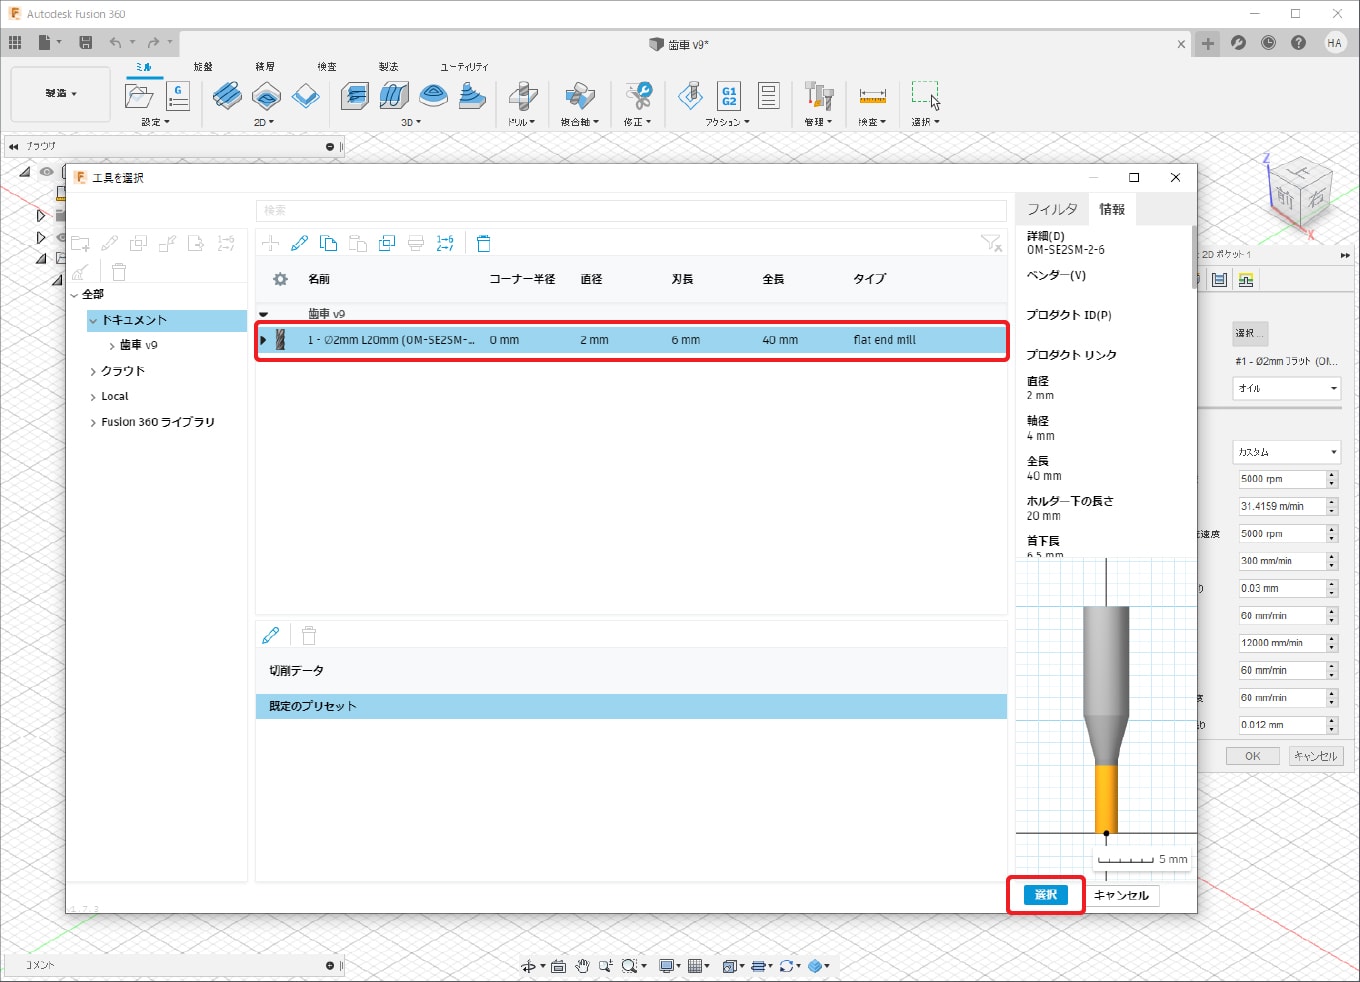Image resolution: width=1360 pixels, height=982 pixels.
Task: Clear filters using the funnel icon
Action: (x=990, y=243)
